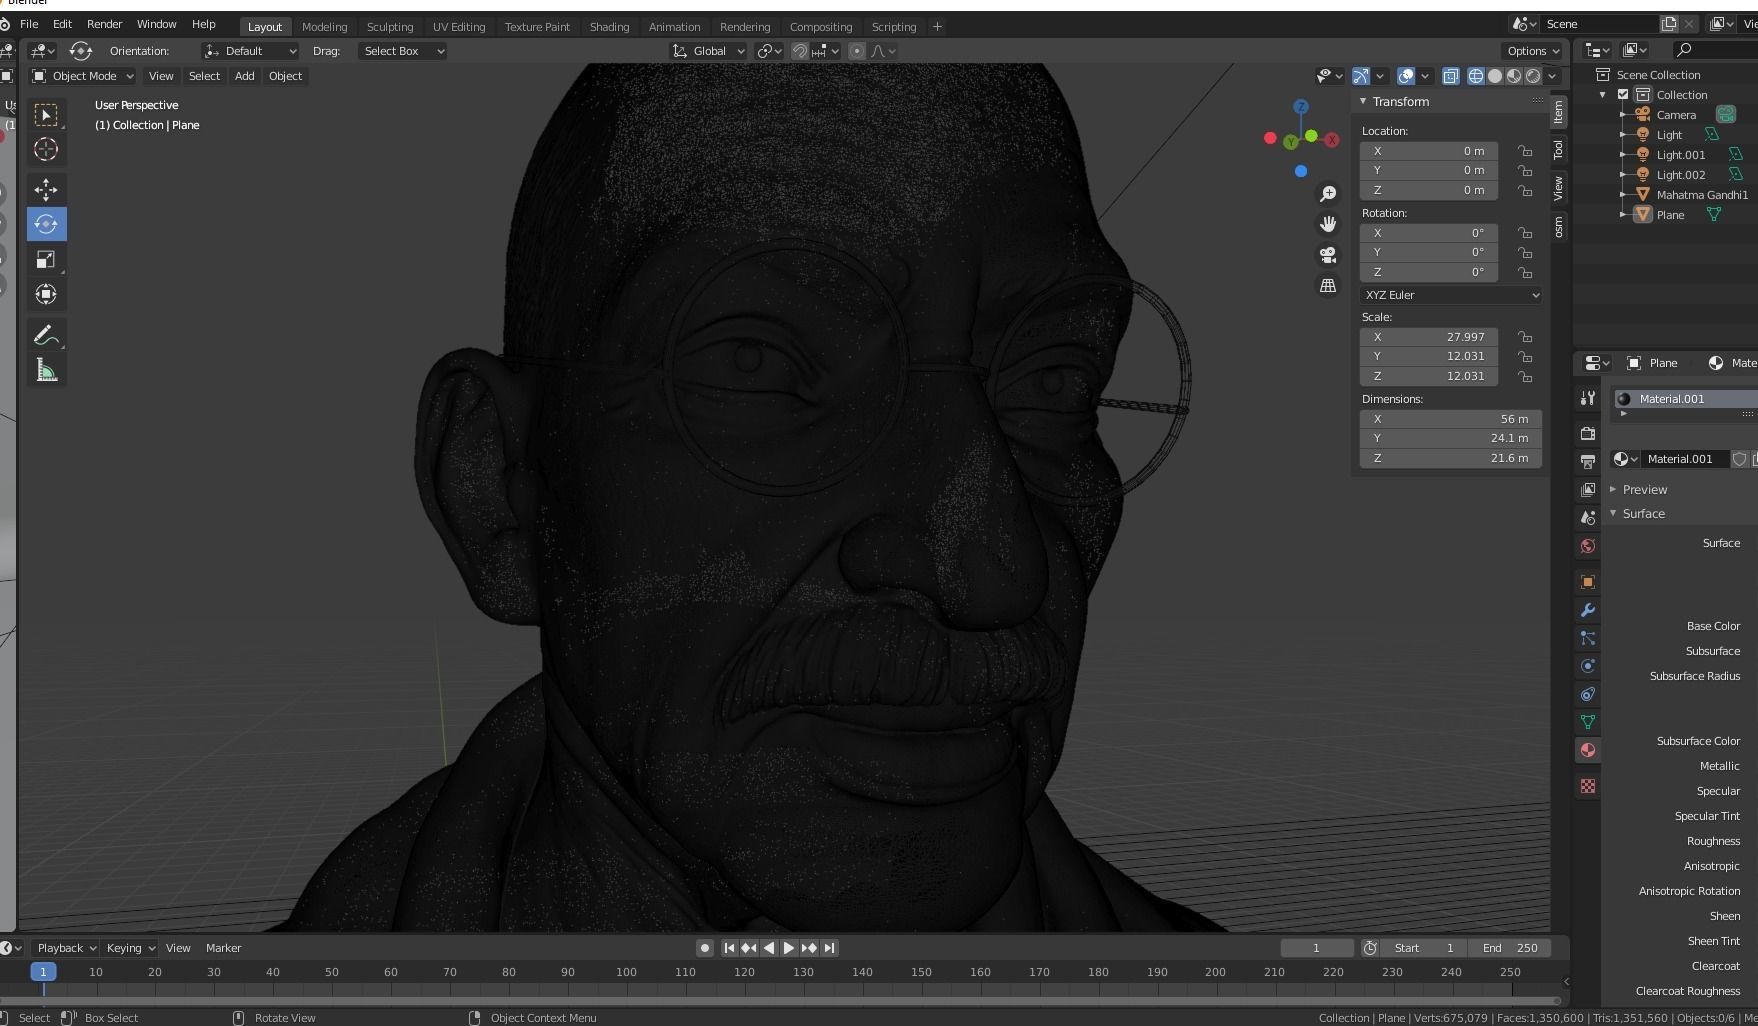Open the Object properties tab icon

coord(1587,582)
